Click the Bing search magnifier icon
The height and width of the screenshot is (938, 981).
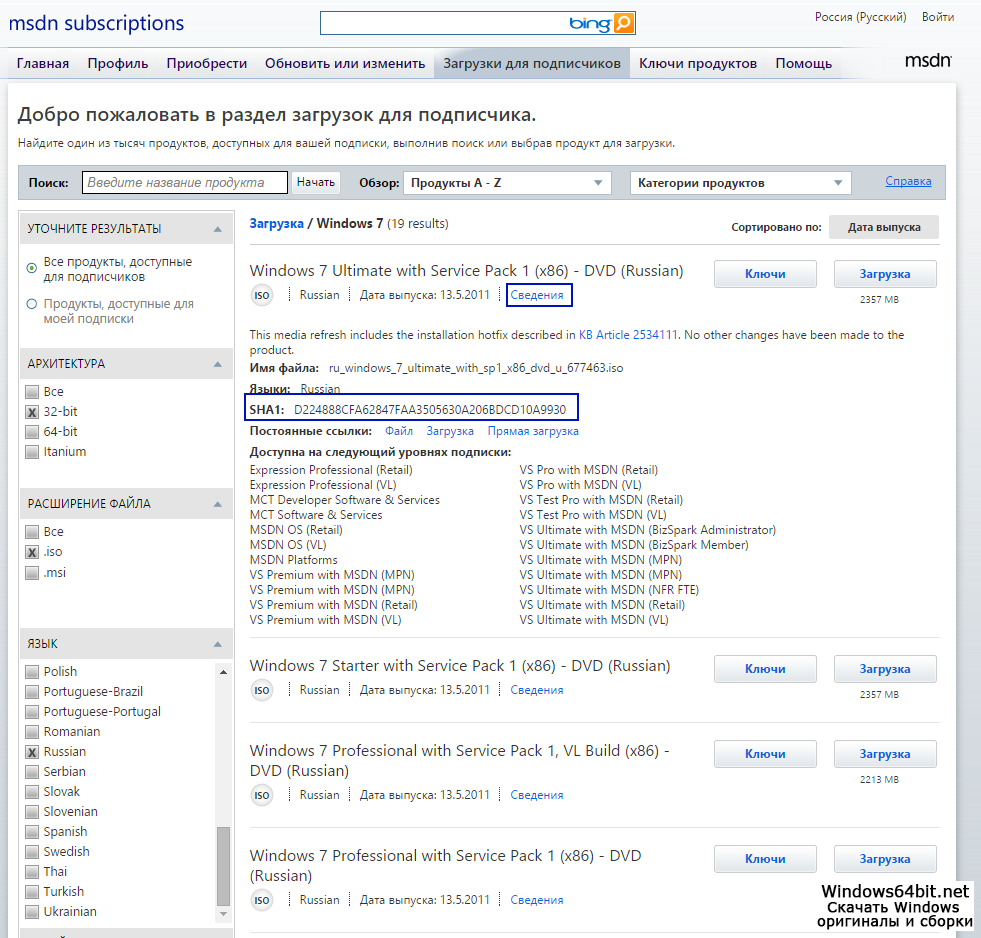tap(623, 23)
